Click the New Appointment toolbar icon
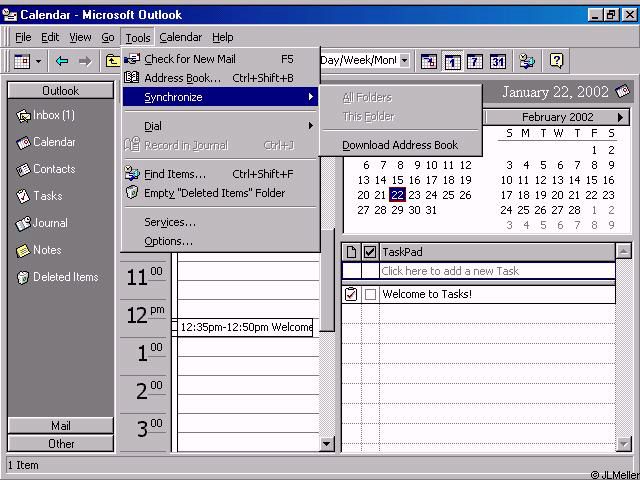This screenshot has height=480, width=640. click(22, 62)
